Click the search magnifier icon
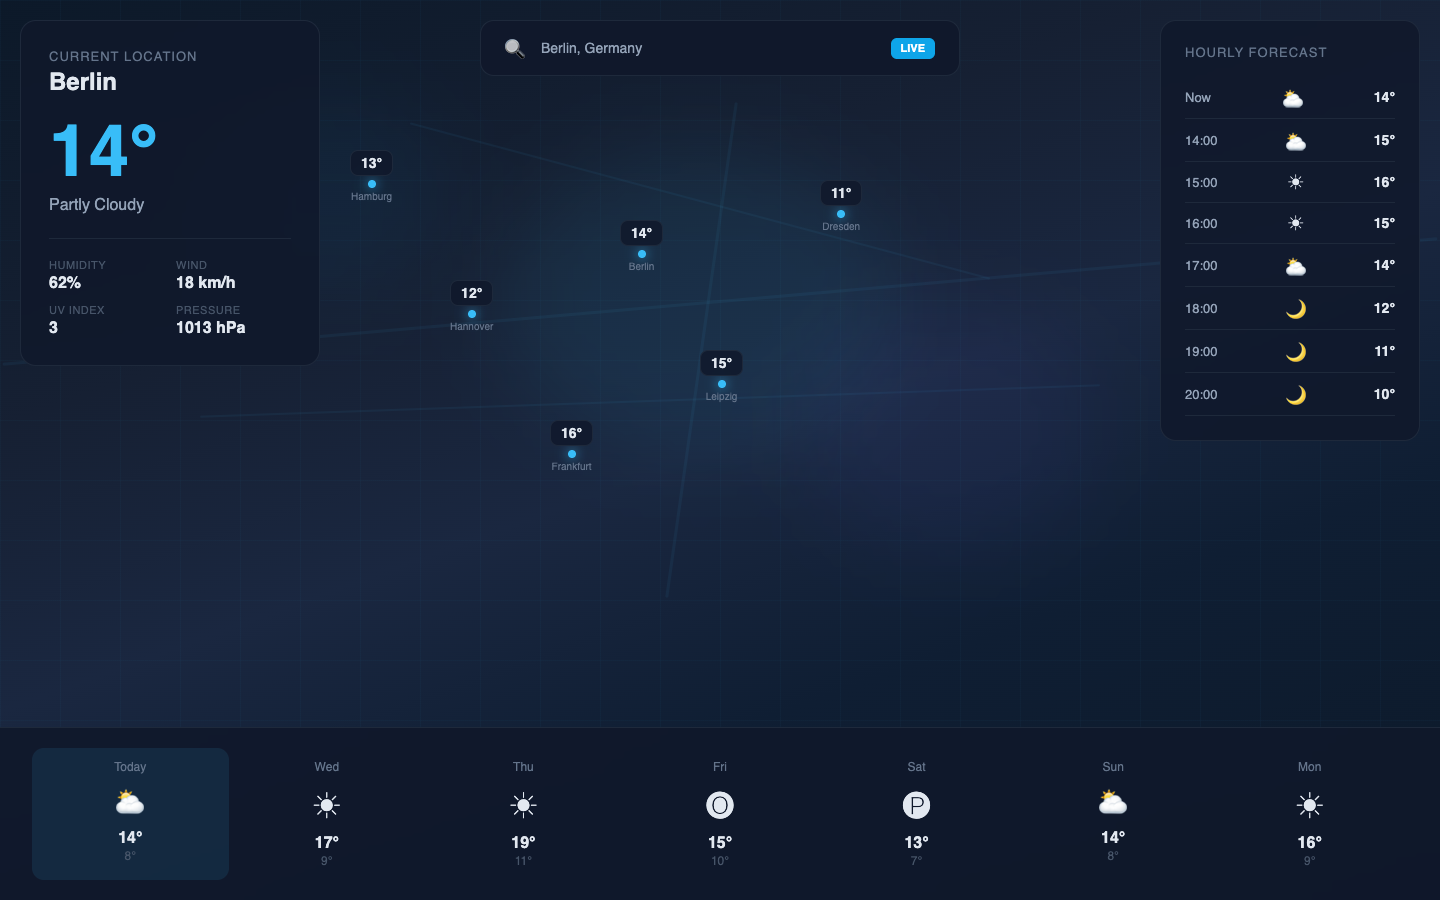1440x900 pixels. [x=514, y=48]
